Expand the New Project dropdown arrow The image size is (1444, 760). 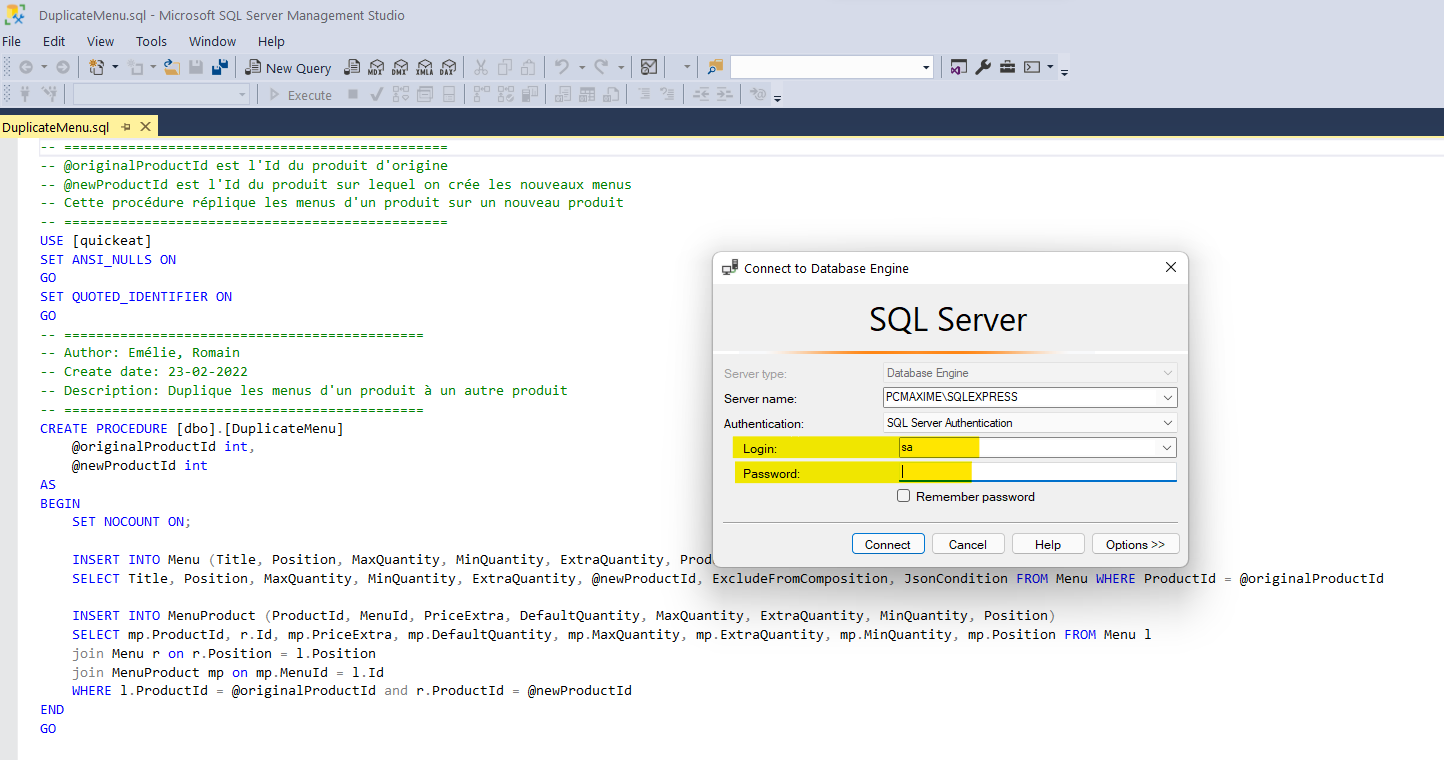[x=114, y=67]
